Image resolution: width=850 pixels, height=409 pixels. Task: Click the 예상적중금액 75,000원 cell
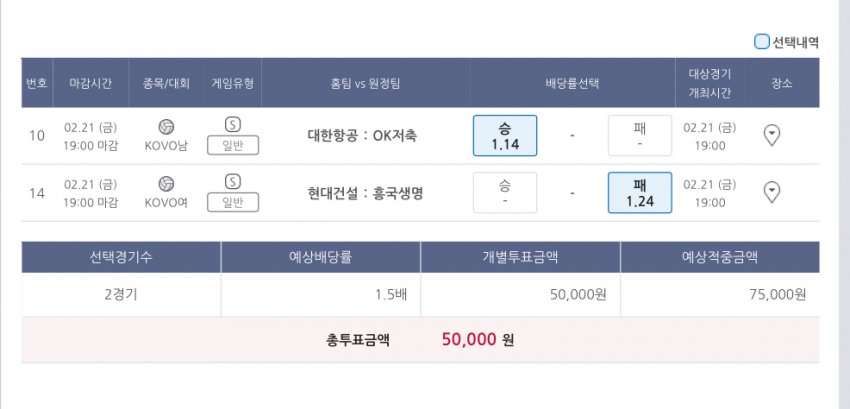coord(720,295)
